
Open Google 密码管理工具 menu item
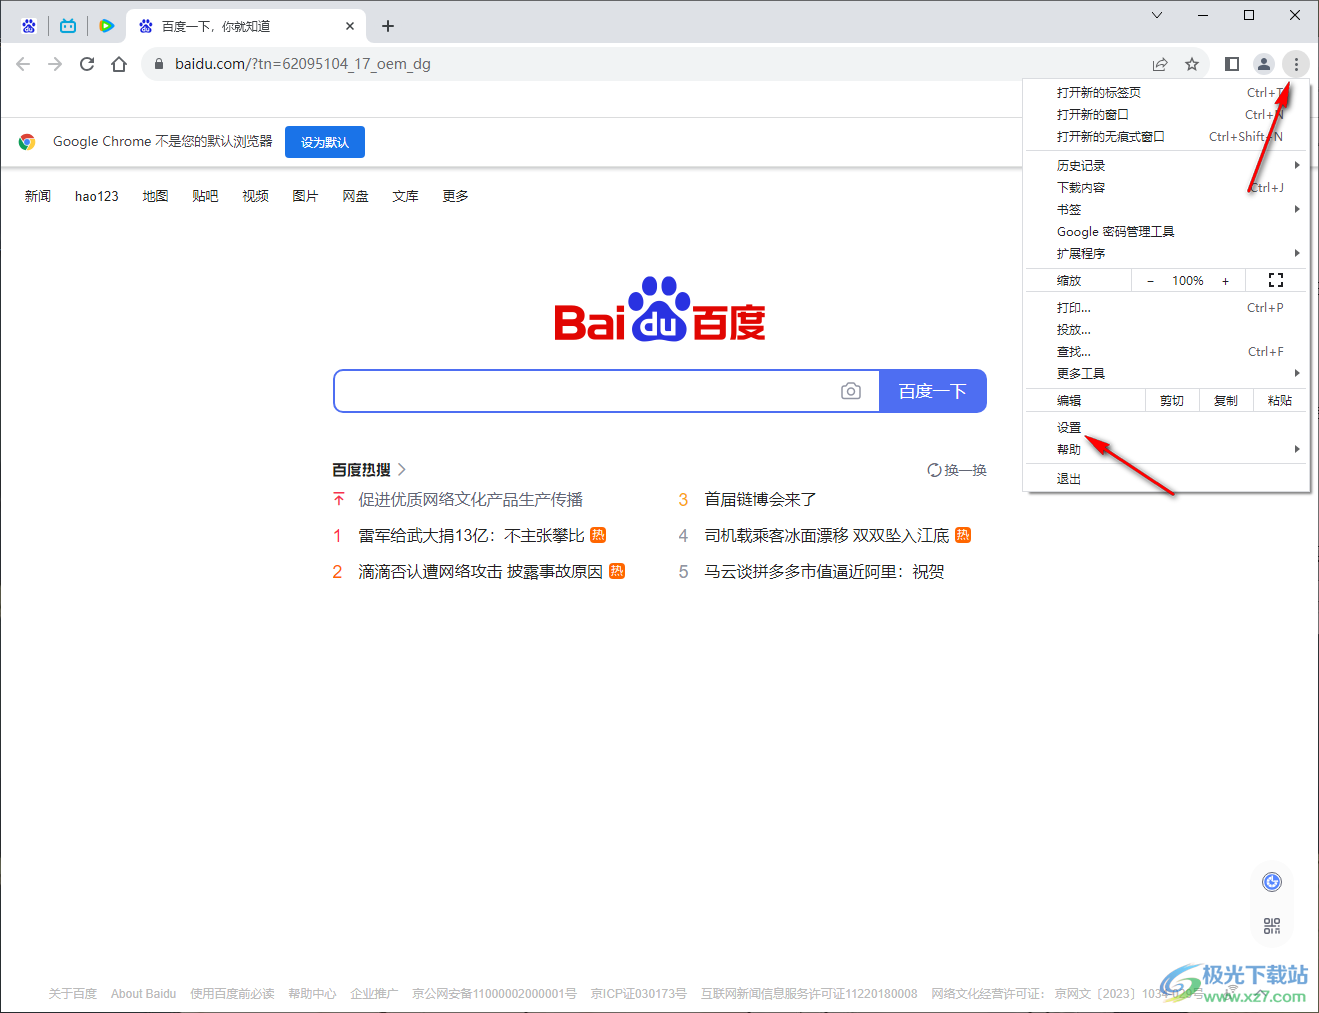tap(1167, 231)
